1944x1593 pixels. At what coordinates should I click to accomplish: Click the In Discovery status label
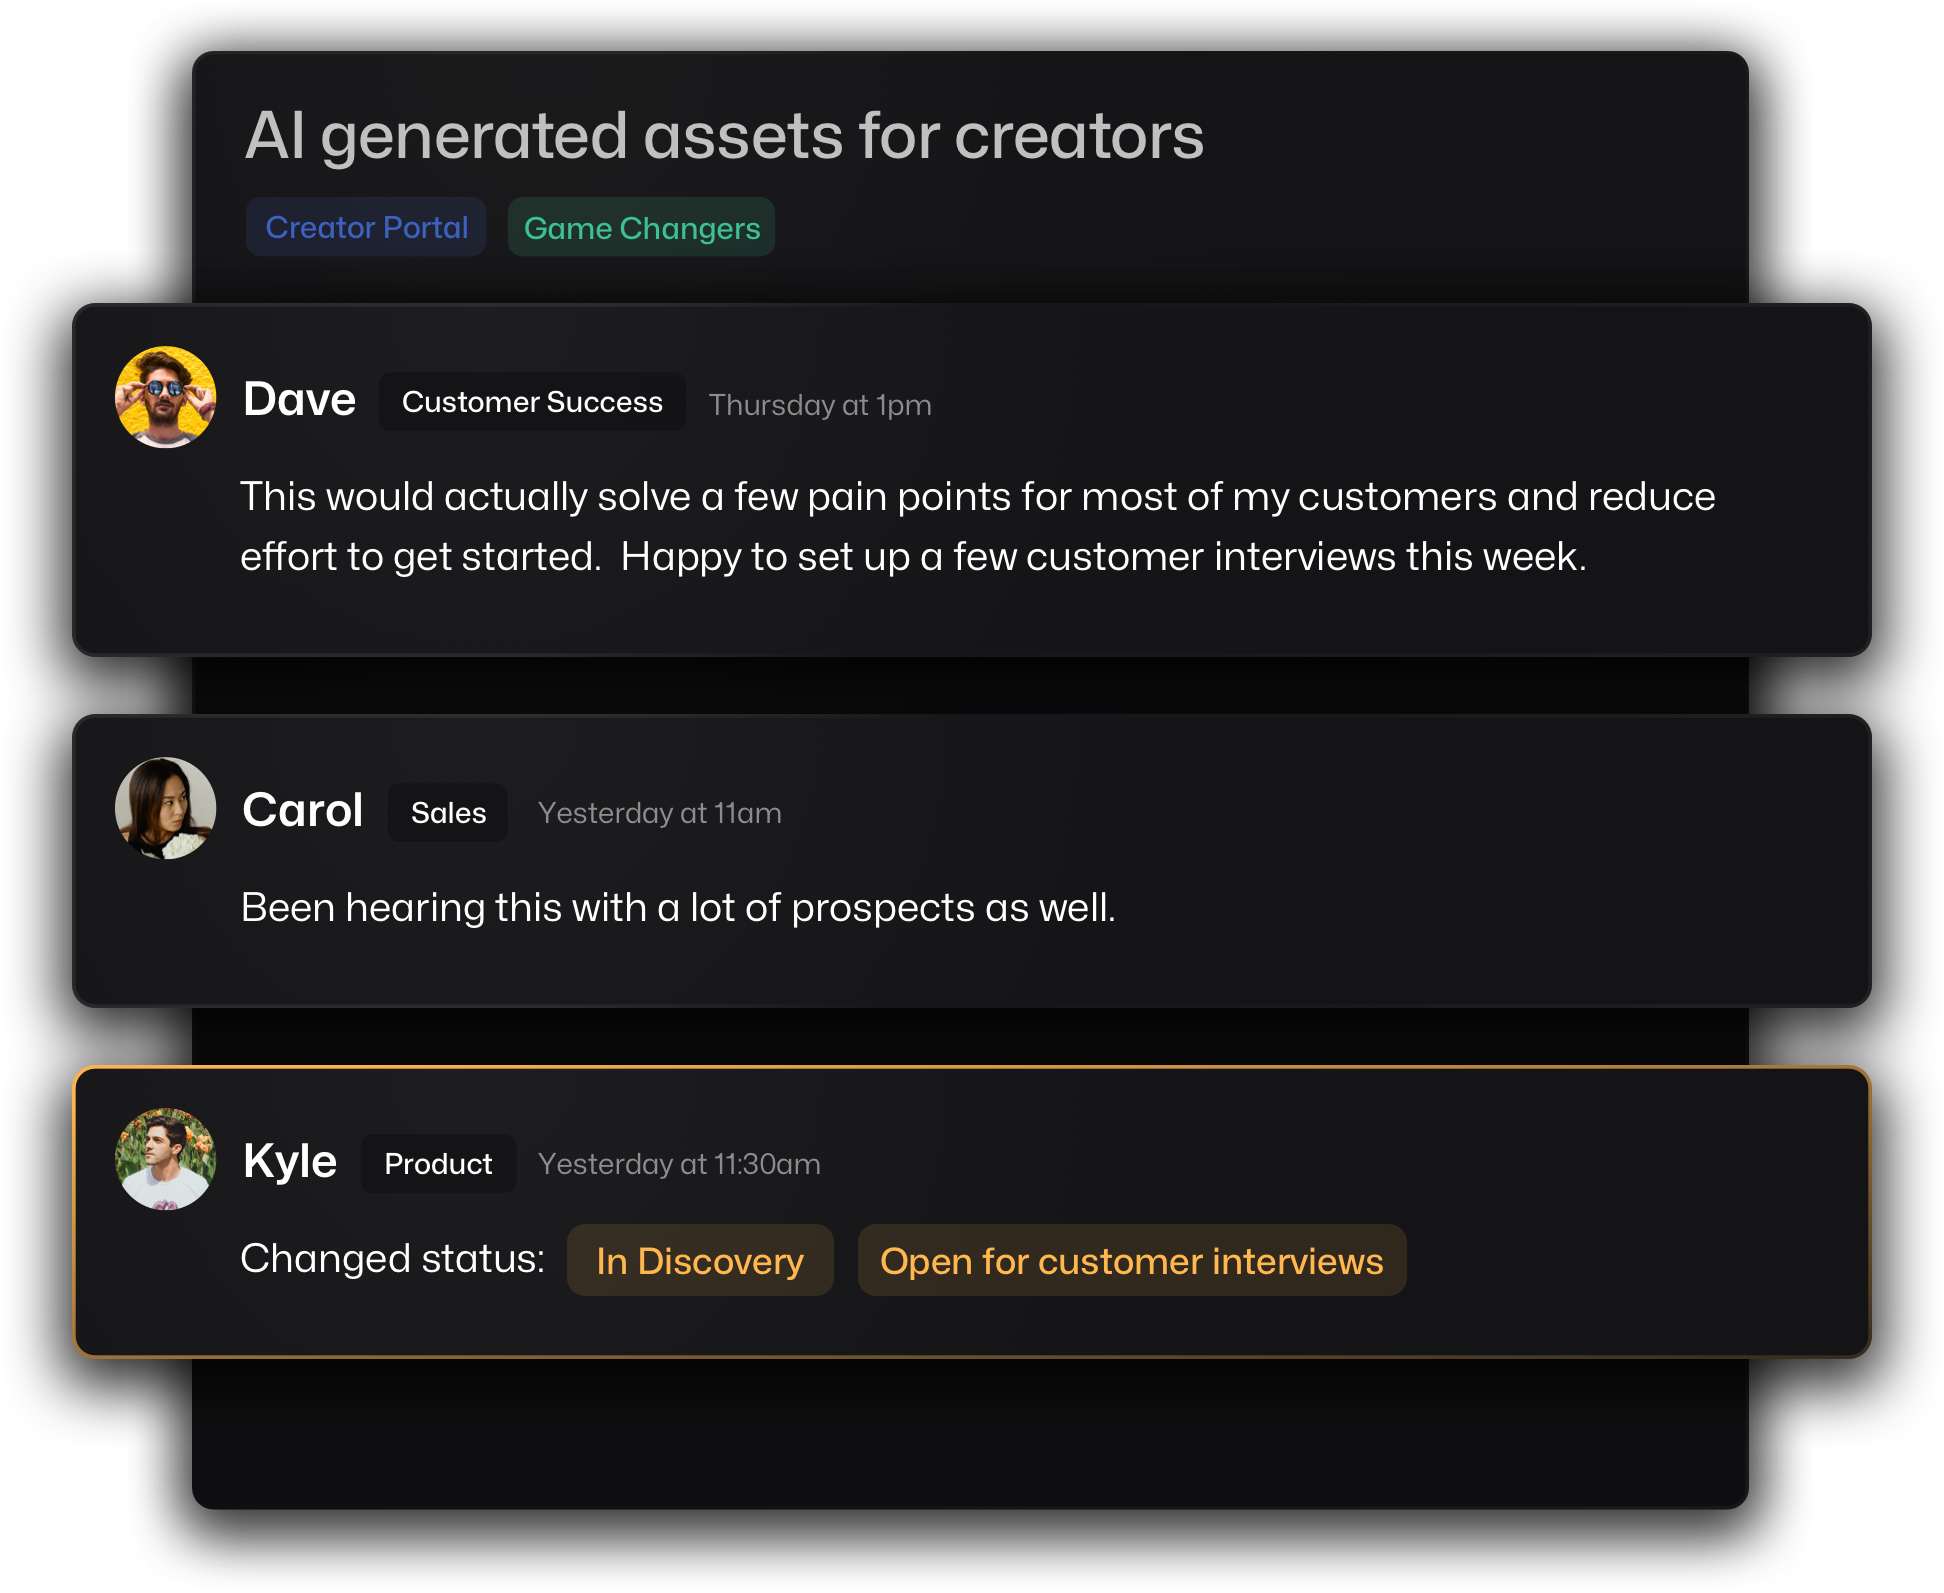coord(700,1261)
